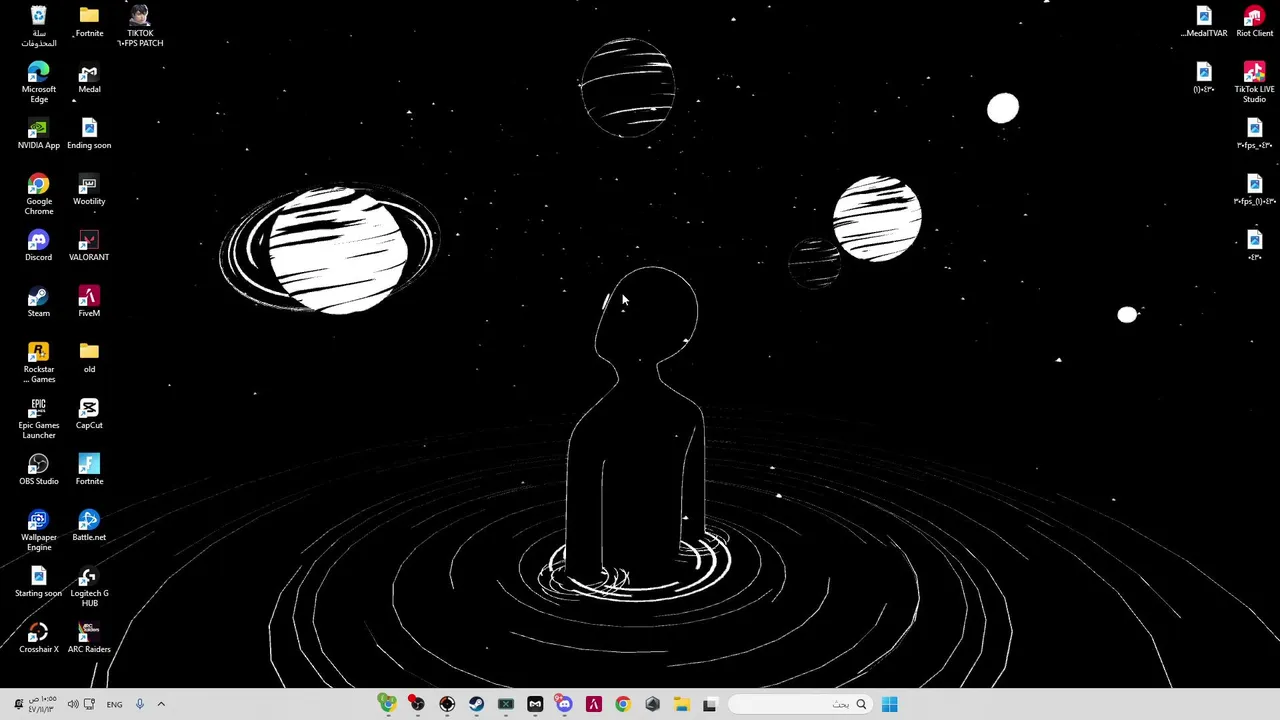Switch the ENG input language indicator

tap(114, 704)
